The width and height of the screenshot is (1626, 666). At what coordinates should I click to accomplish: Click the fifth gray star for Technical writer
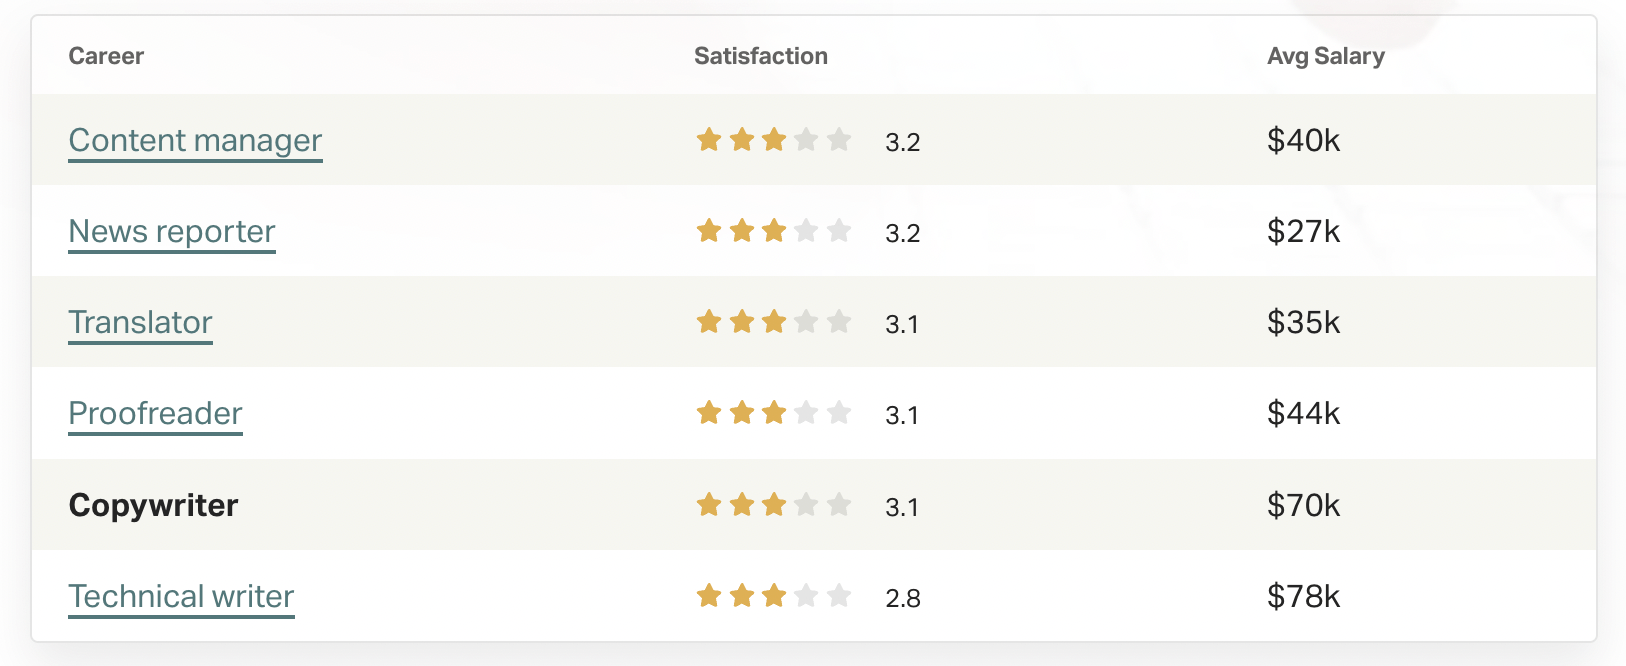tap(839, 596)
